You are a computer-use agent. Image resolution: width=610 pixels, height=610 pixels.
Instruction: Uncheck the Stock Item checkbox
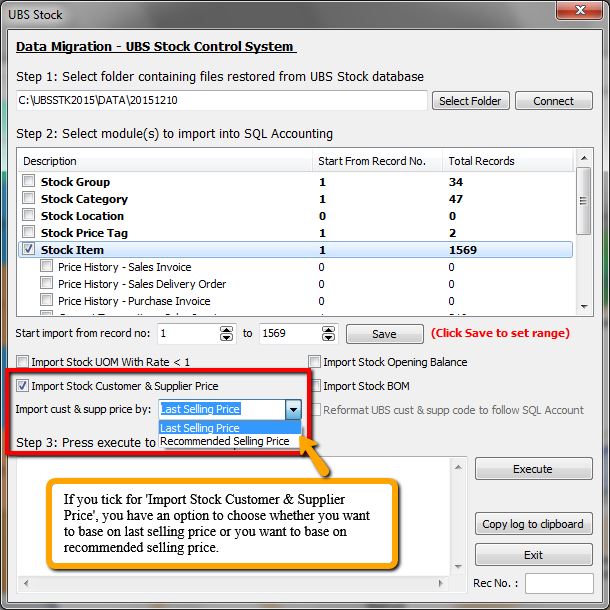[x=29, y=250]
